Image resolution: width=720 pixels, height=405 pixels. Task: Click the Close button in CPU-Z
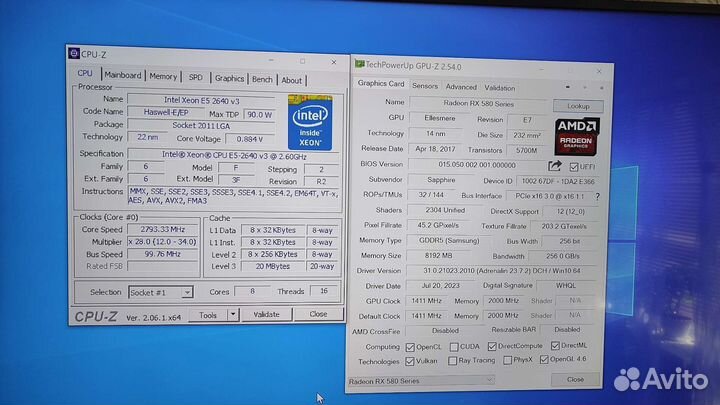[318, 314]
